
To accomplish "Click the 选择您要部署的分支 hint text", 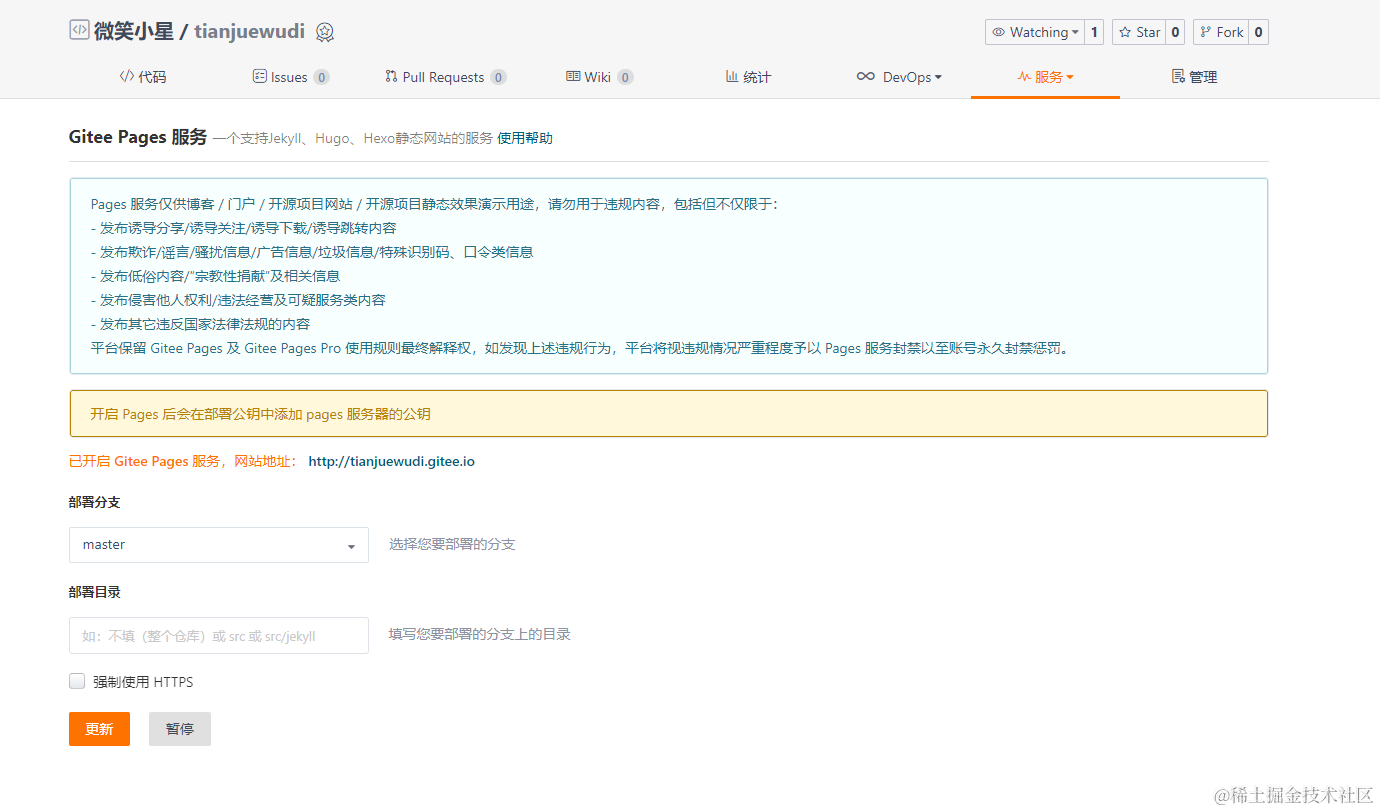I will coord(452,545).
